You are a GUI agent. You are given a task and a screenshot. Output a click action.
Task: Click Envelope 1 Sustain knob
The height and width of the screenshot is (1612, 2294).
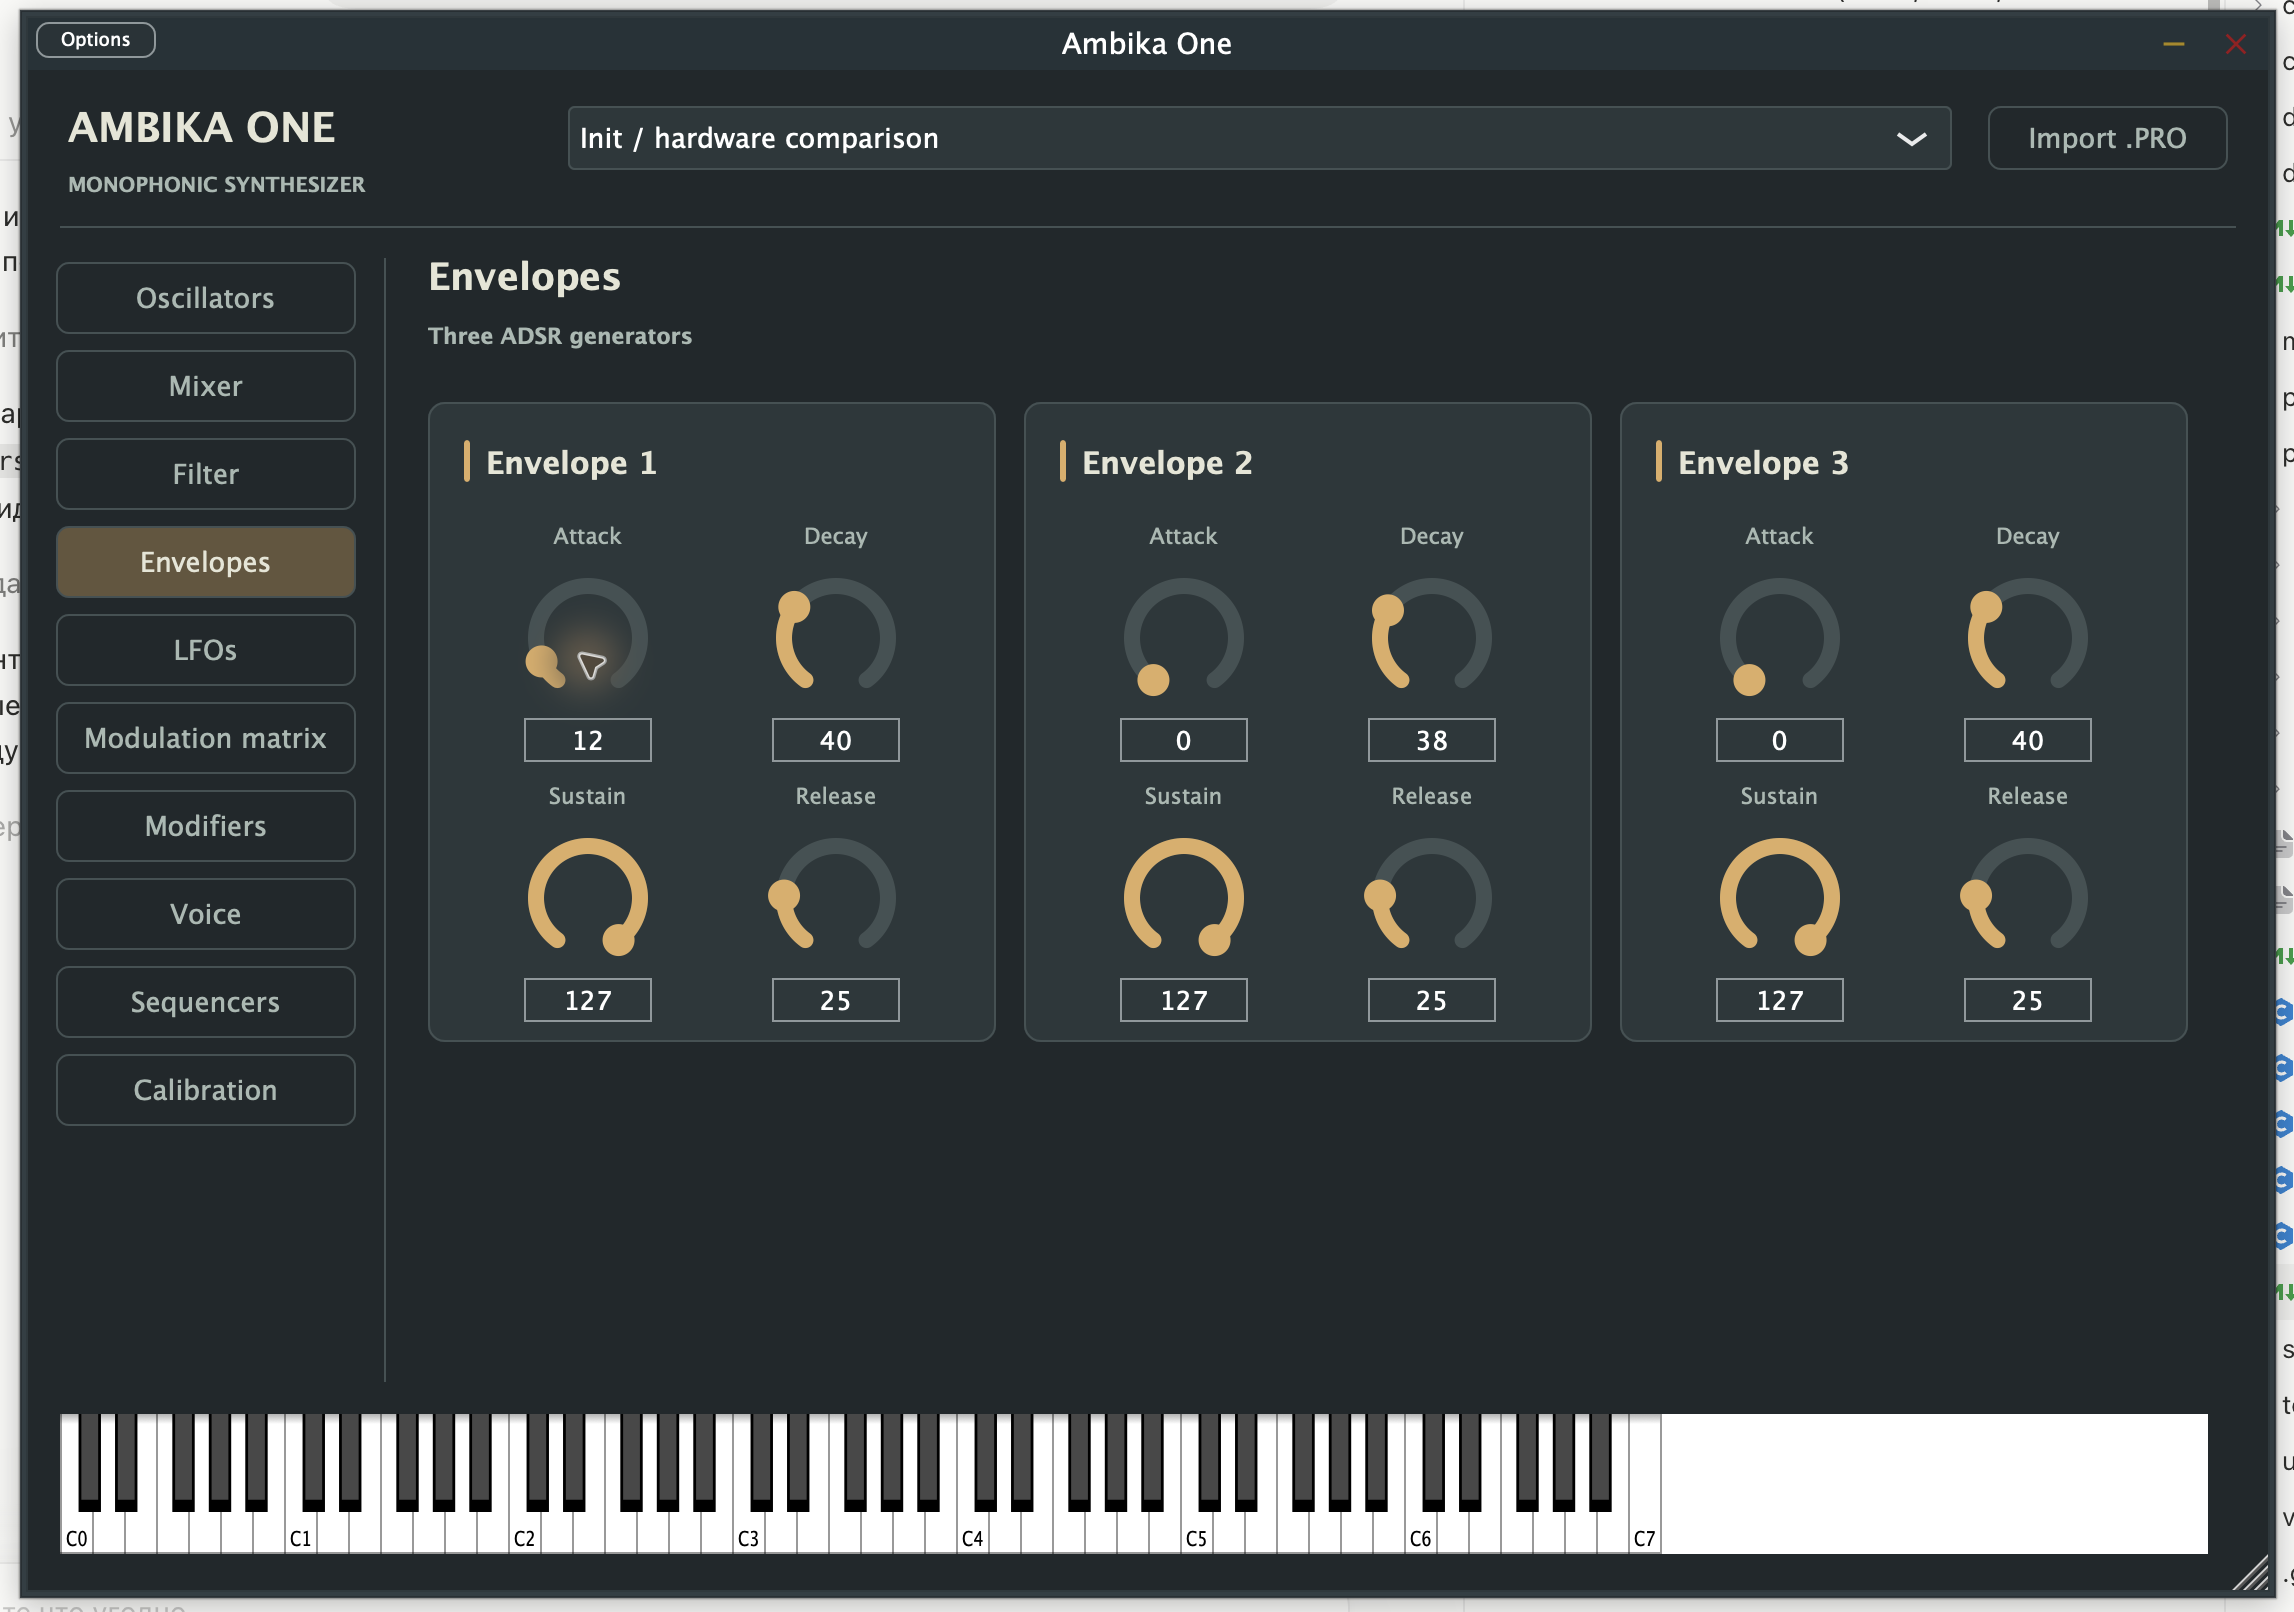click(x=588, y=897)
